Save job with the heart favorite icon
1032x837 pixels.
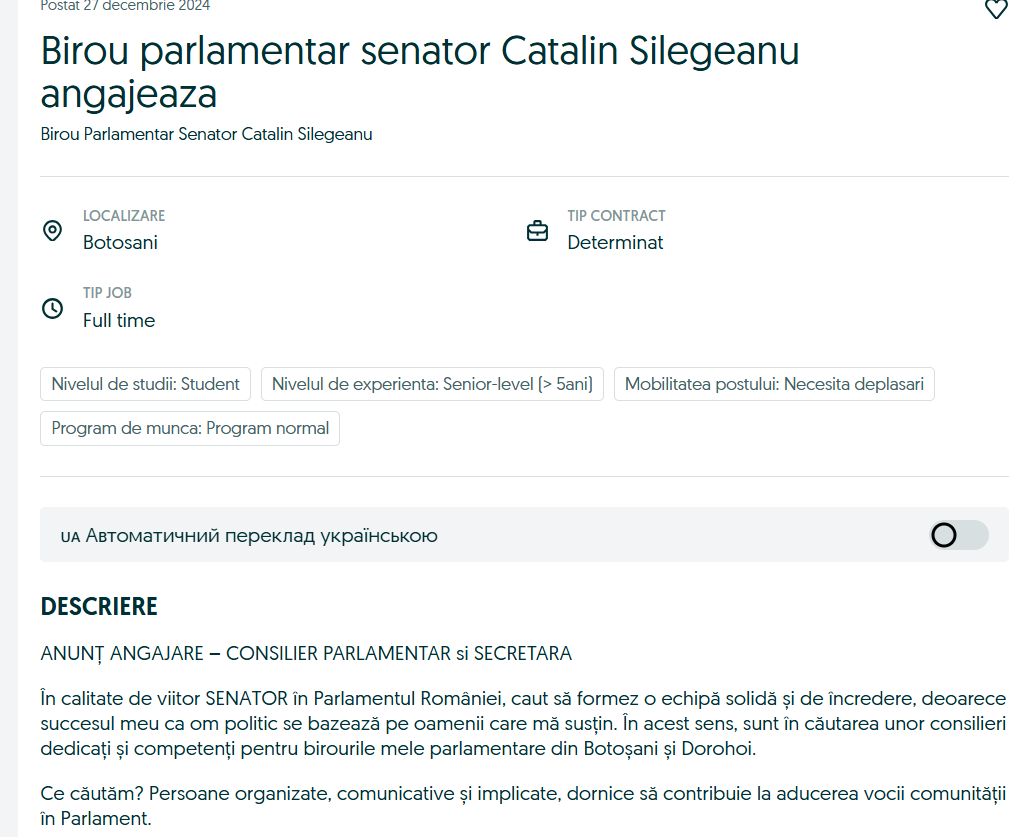(x=996, y=9)
